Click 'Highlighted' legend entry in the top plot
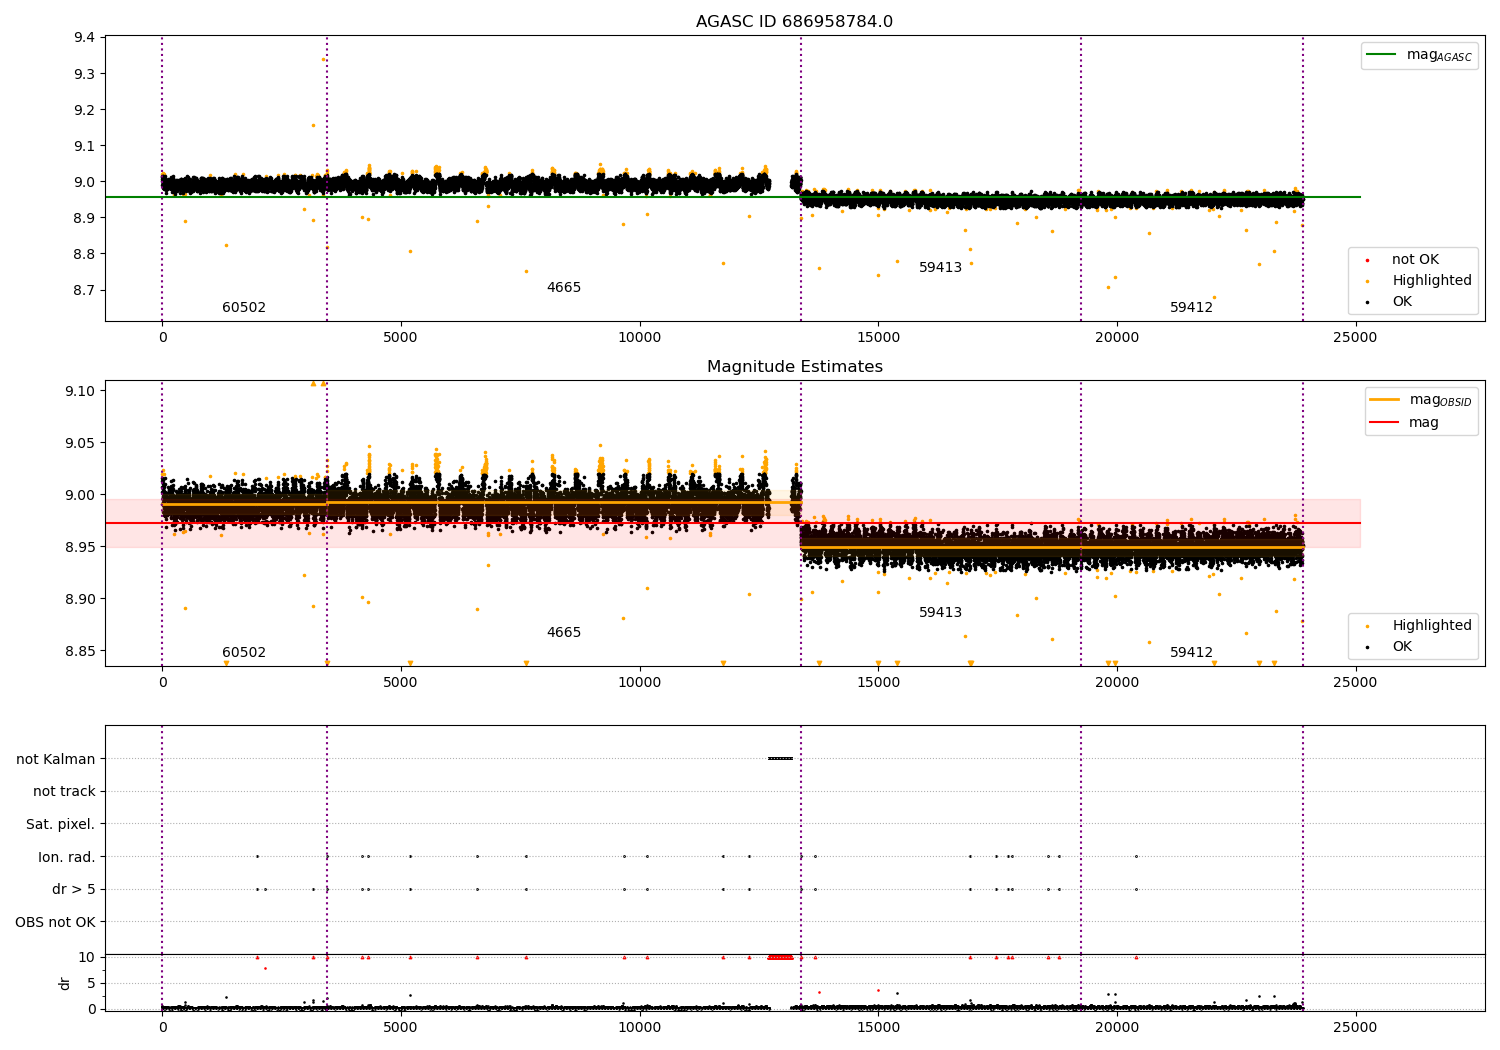 coord(1432,281)
